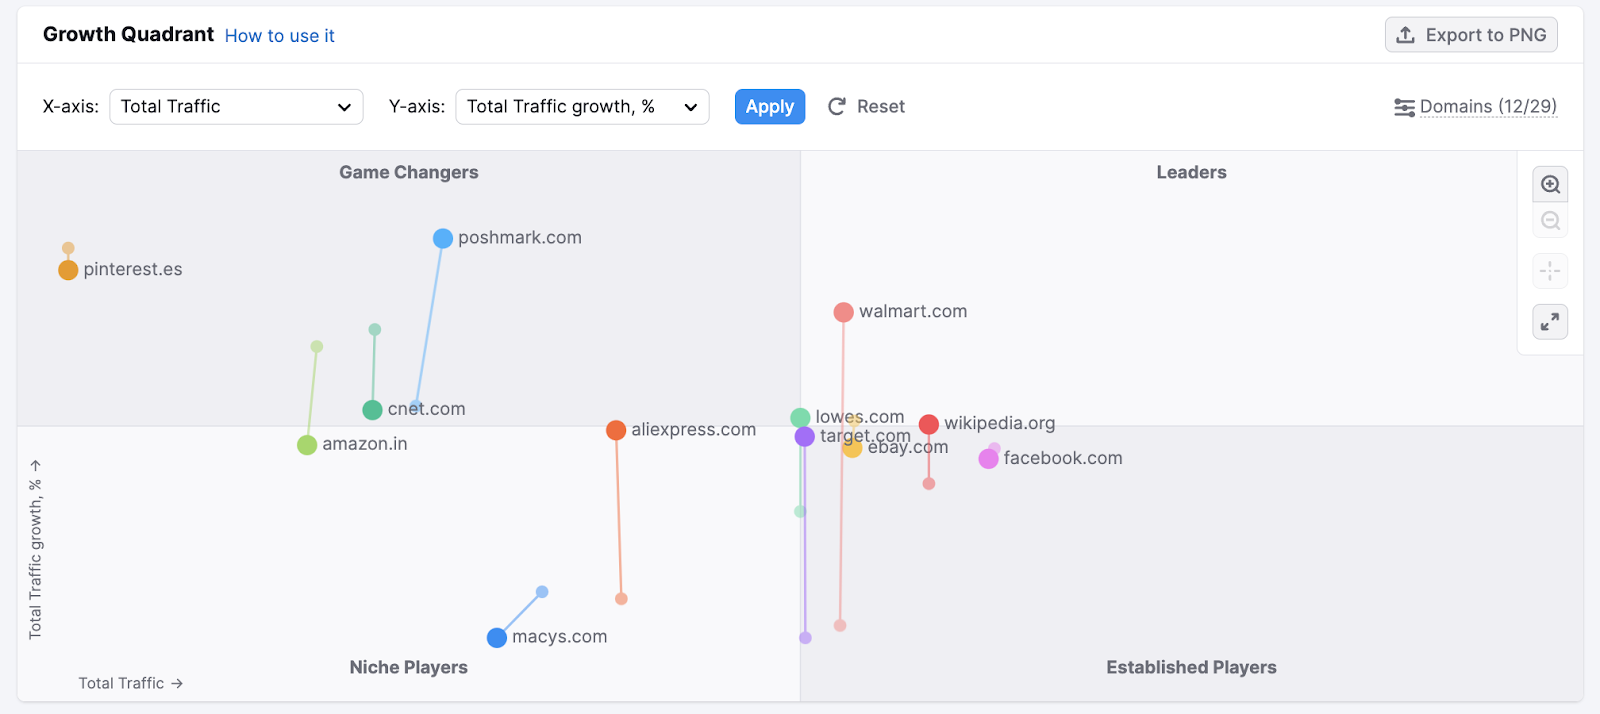Click the aliexpress.com orange-red data point
Viewport: 1600px width, 714px height.
point(616,430)
